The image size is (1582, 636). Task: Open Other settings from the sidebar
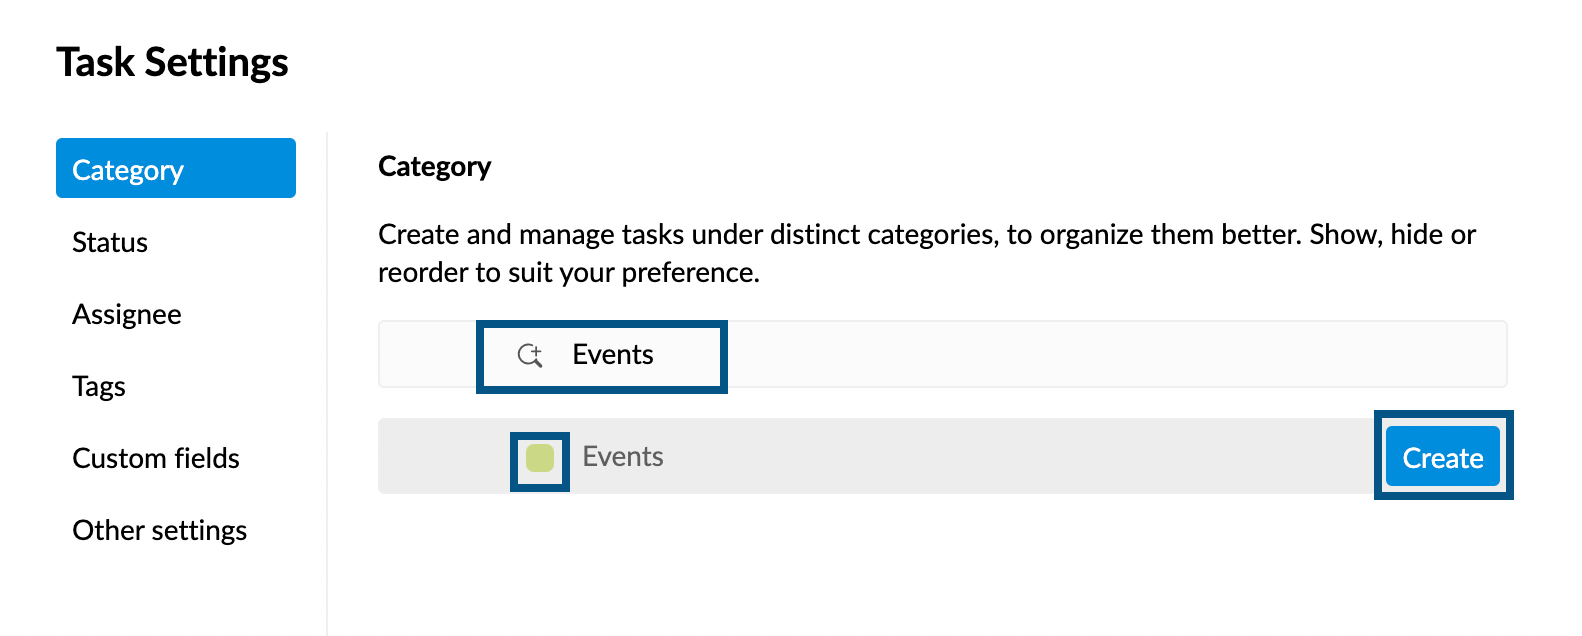click(x=159, y=530)
